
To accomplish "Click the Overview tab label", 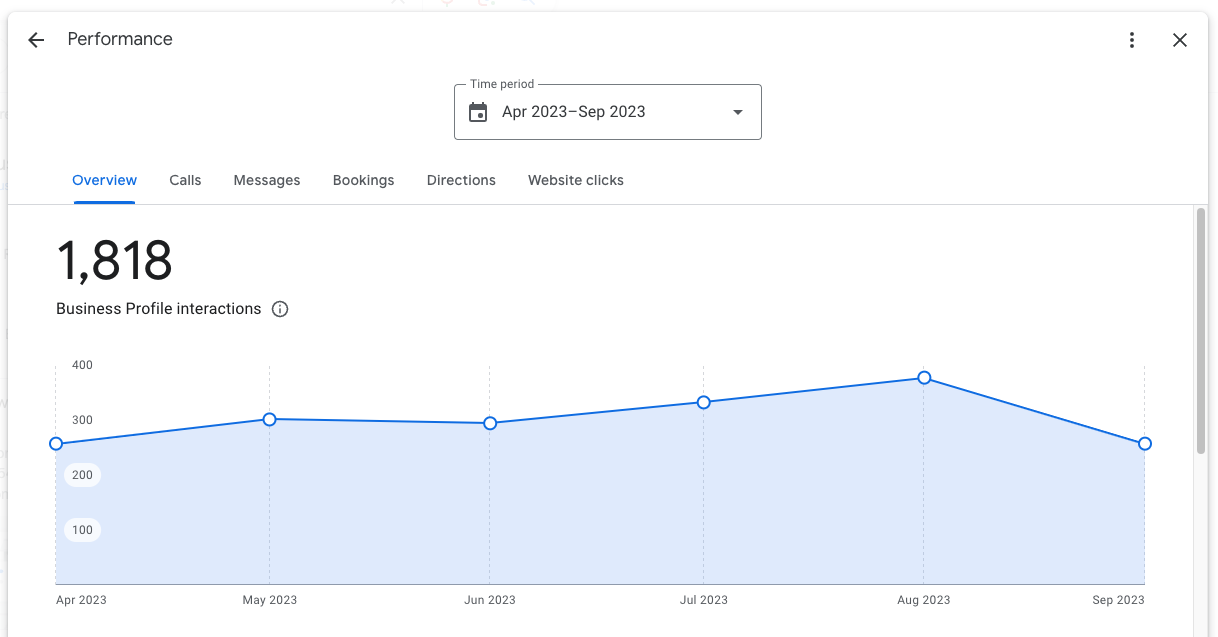I will click(104, 180).
